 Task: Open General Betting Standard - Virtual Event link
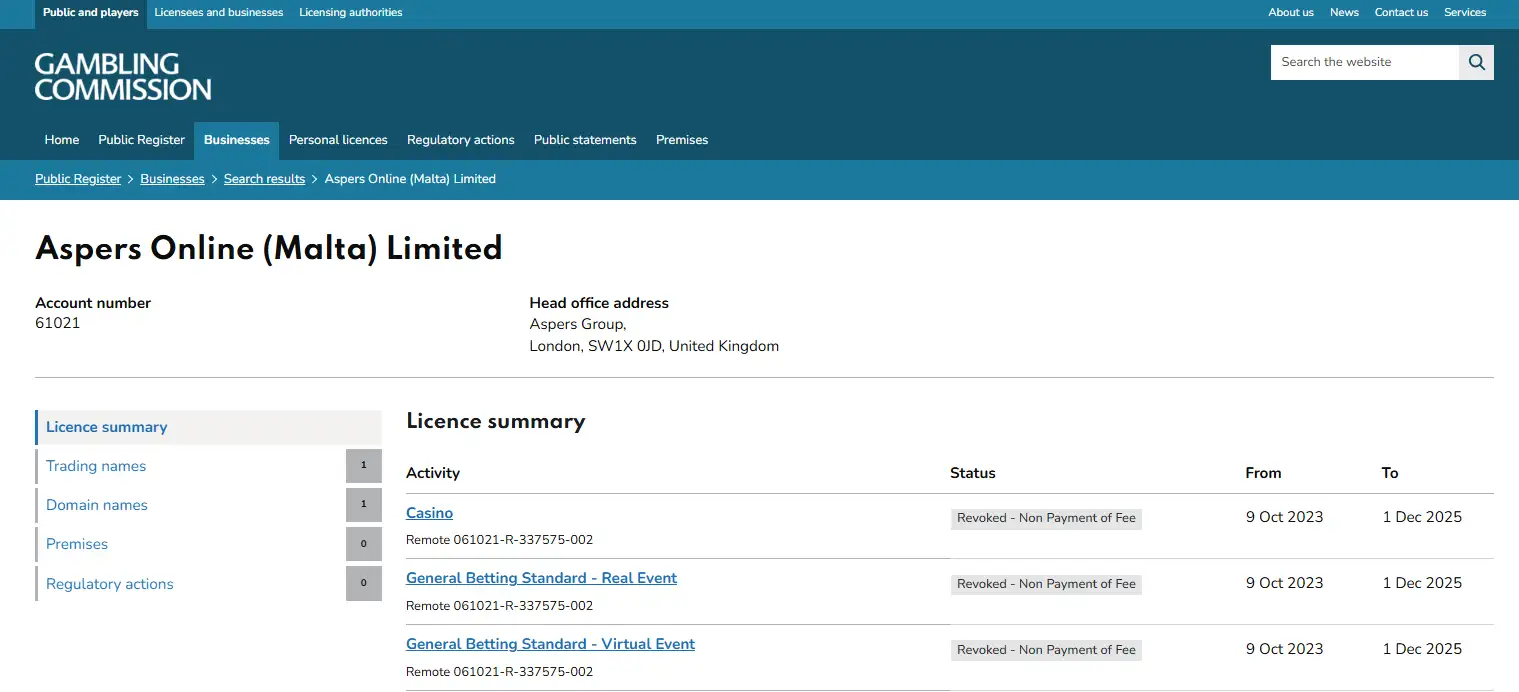pos(550,644)
